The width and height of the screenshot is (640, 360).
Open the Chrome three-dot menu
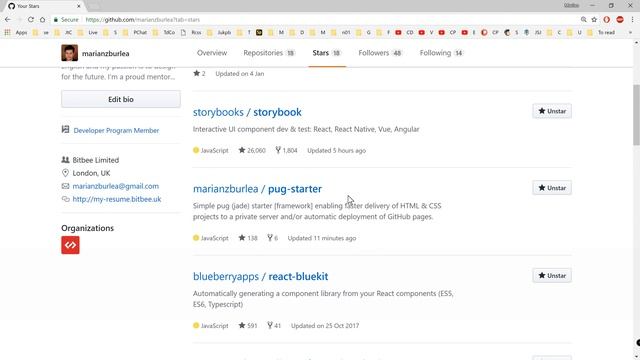coord(632,20)
